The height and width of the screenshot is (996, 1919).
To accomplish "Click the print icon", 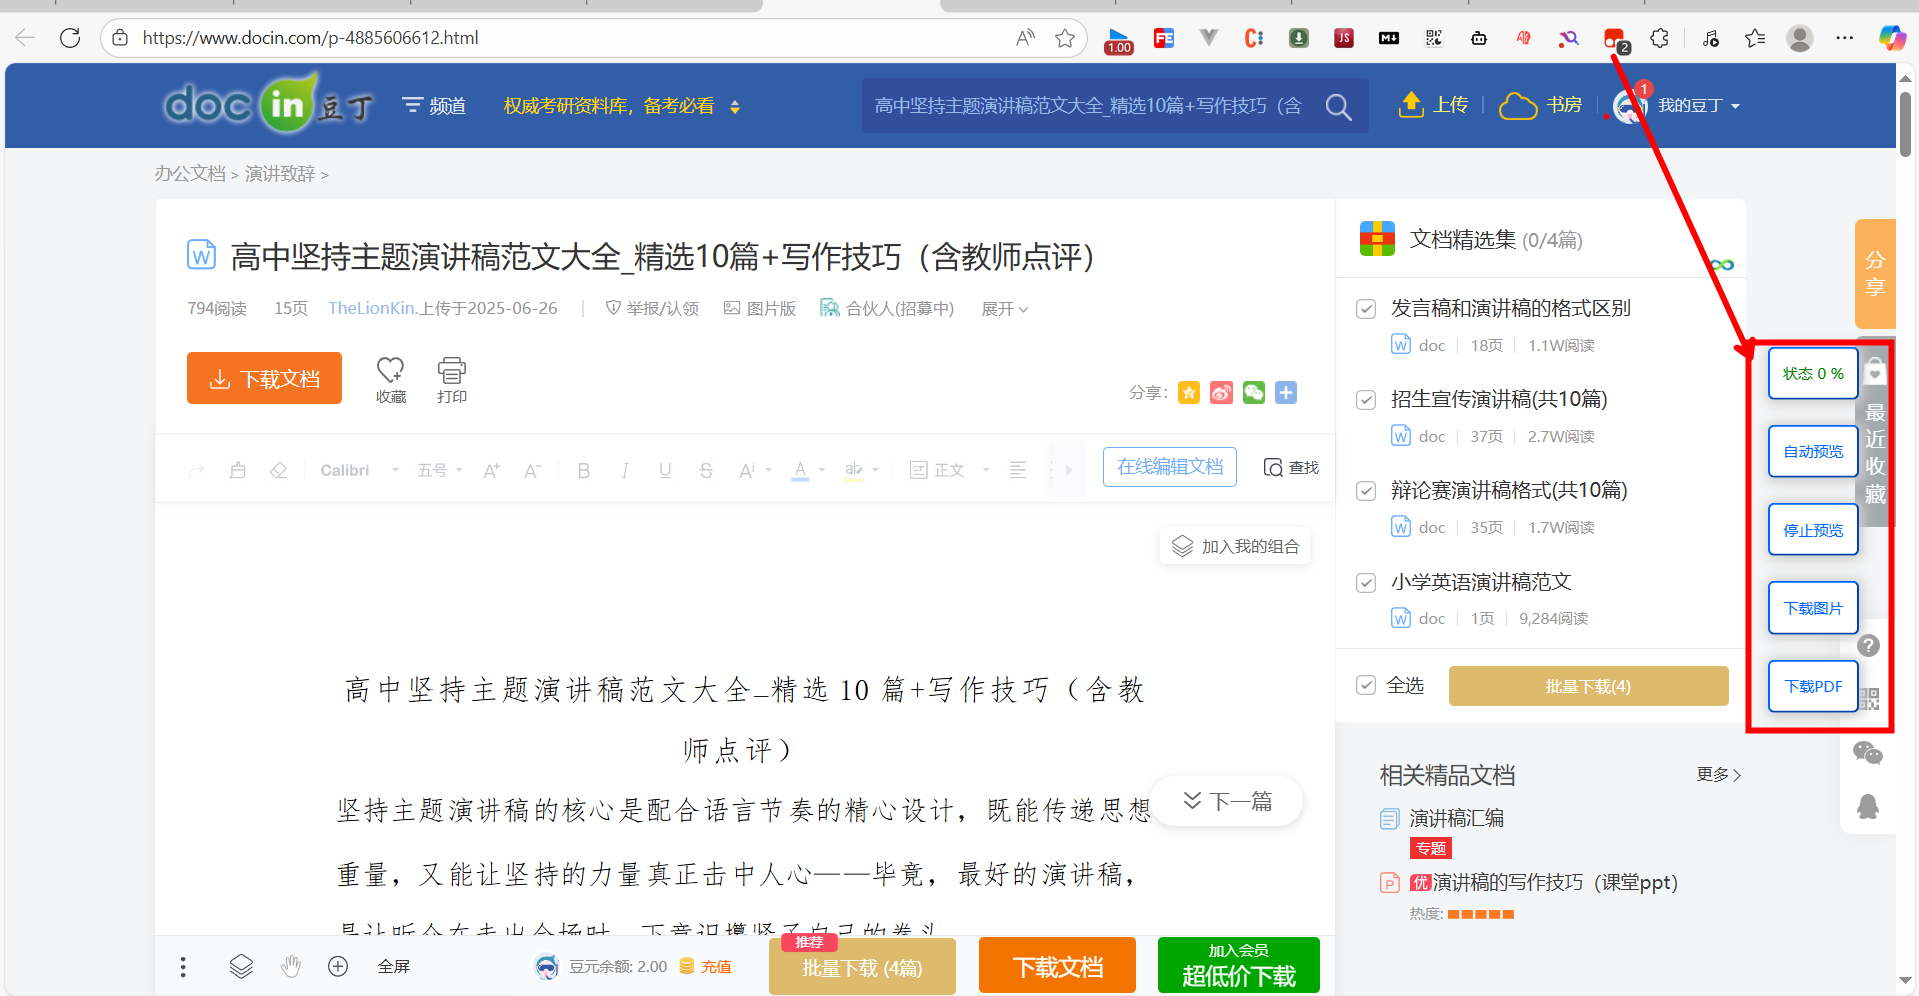I will click(451, 371).
